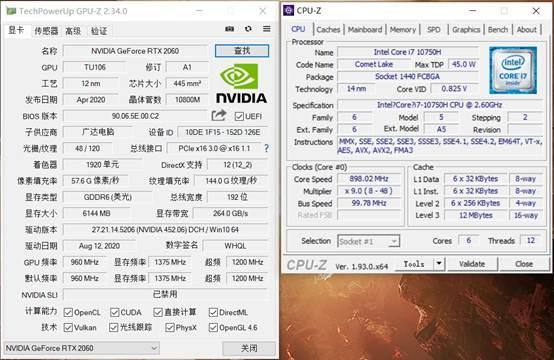Click the Multiplier value x 9.0

369,191
